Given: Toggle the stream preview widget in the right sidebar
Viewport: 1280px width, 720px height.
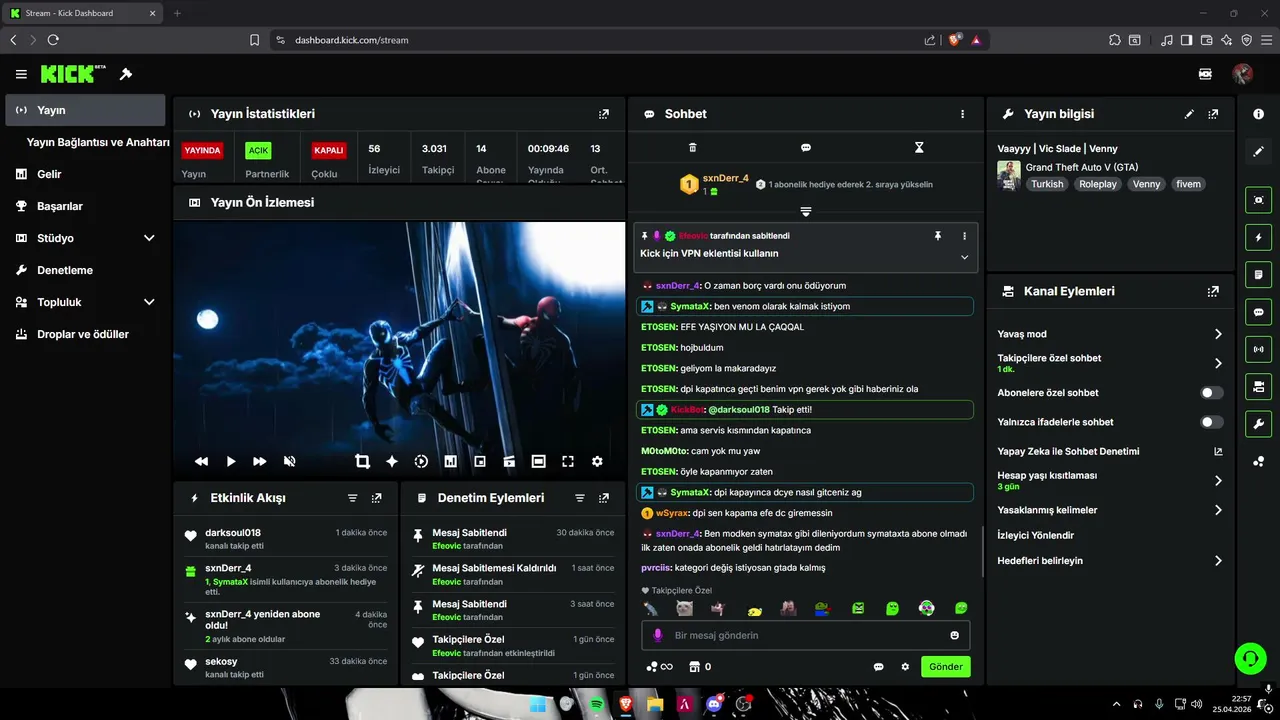Looking at the screenshot, I should click(1259, 200).
